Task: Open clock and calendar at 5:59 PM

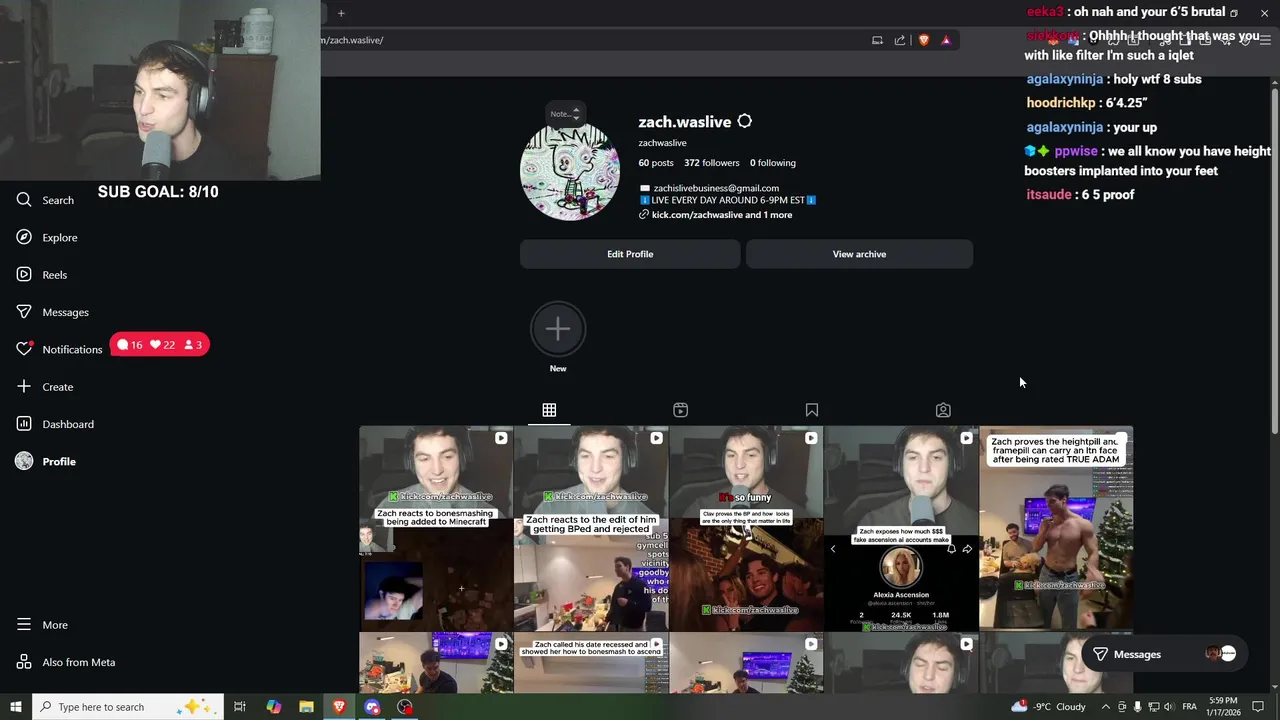Action: 1223,707
